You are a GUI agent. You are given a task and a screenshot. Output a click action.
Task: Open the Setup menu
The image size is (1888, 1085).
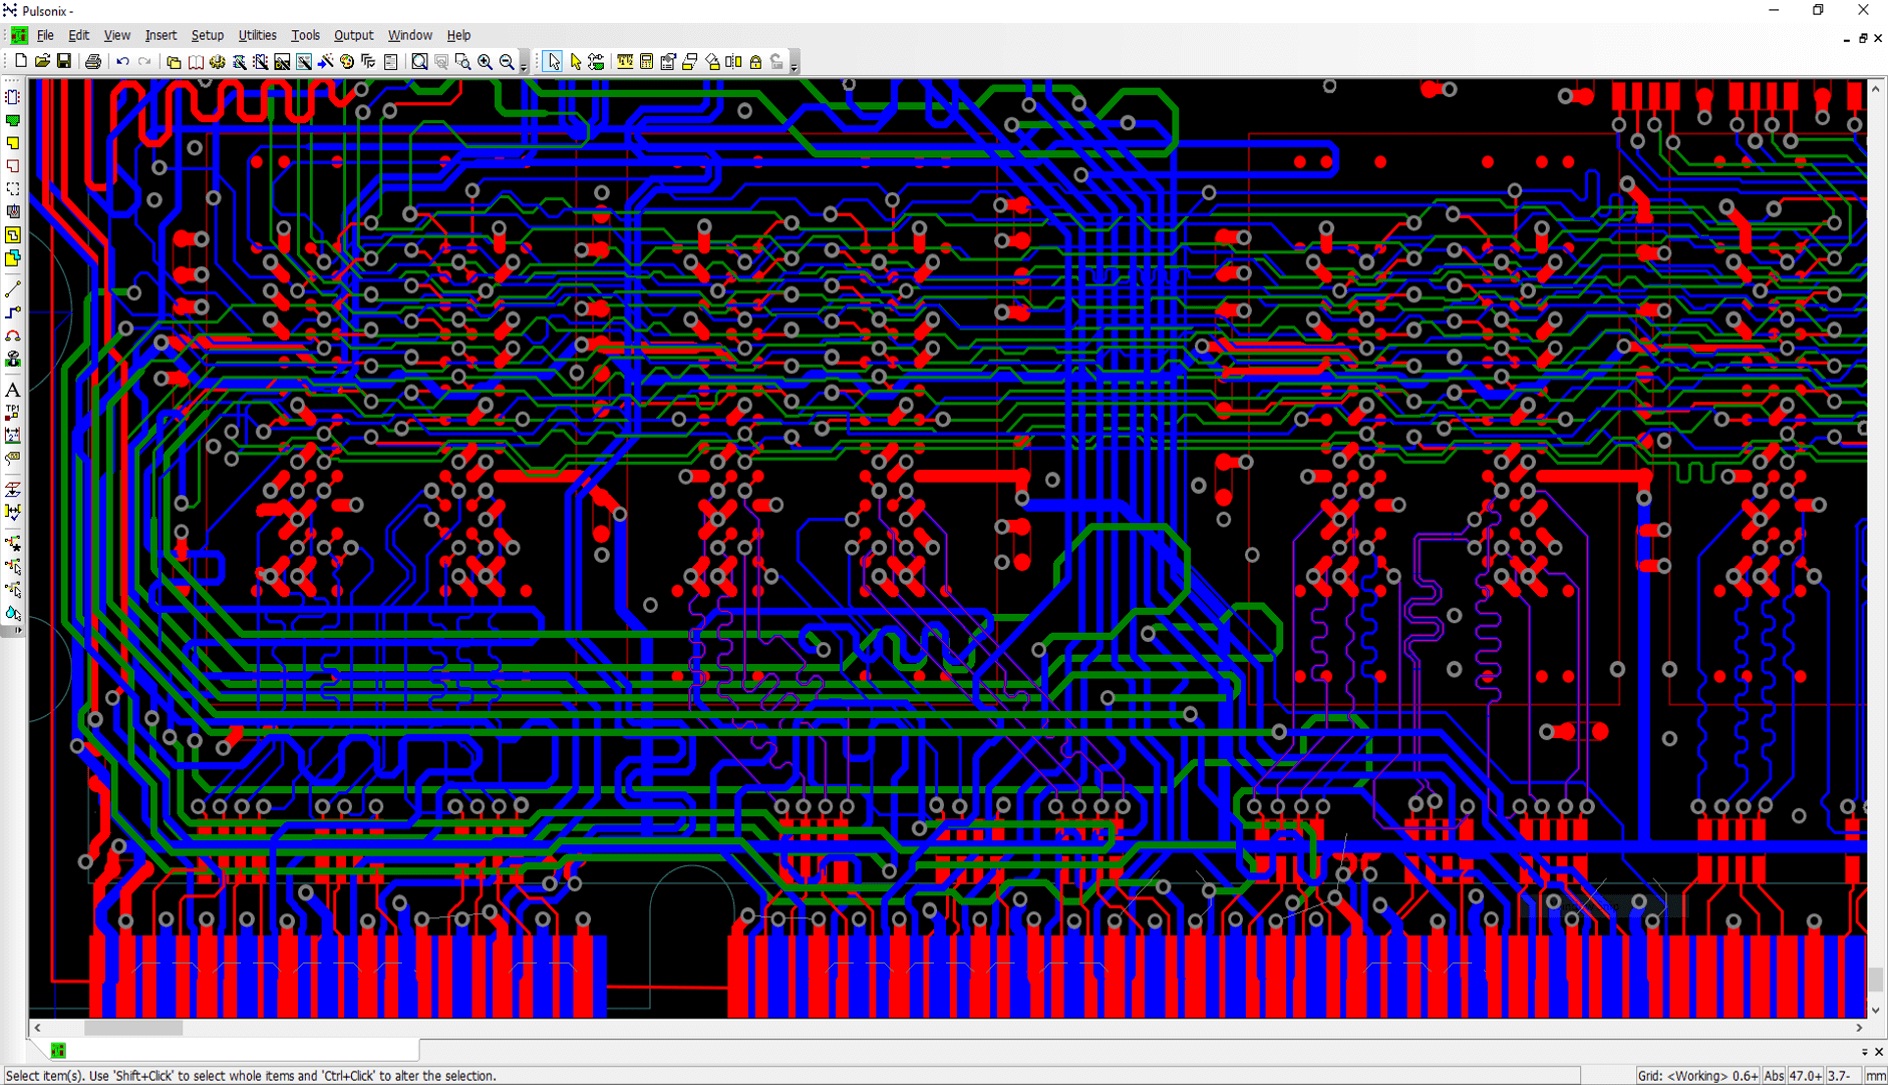(x=207, y=35)
